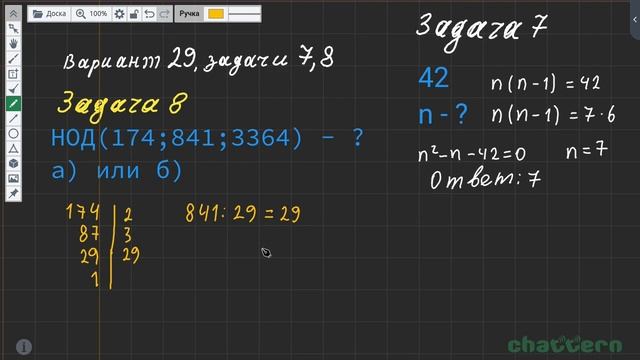Viewport: 640px width, 360px height.
Task: Expand the right side panel arrow
Action: point(635,20)
